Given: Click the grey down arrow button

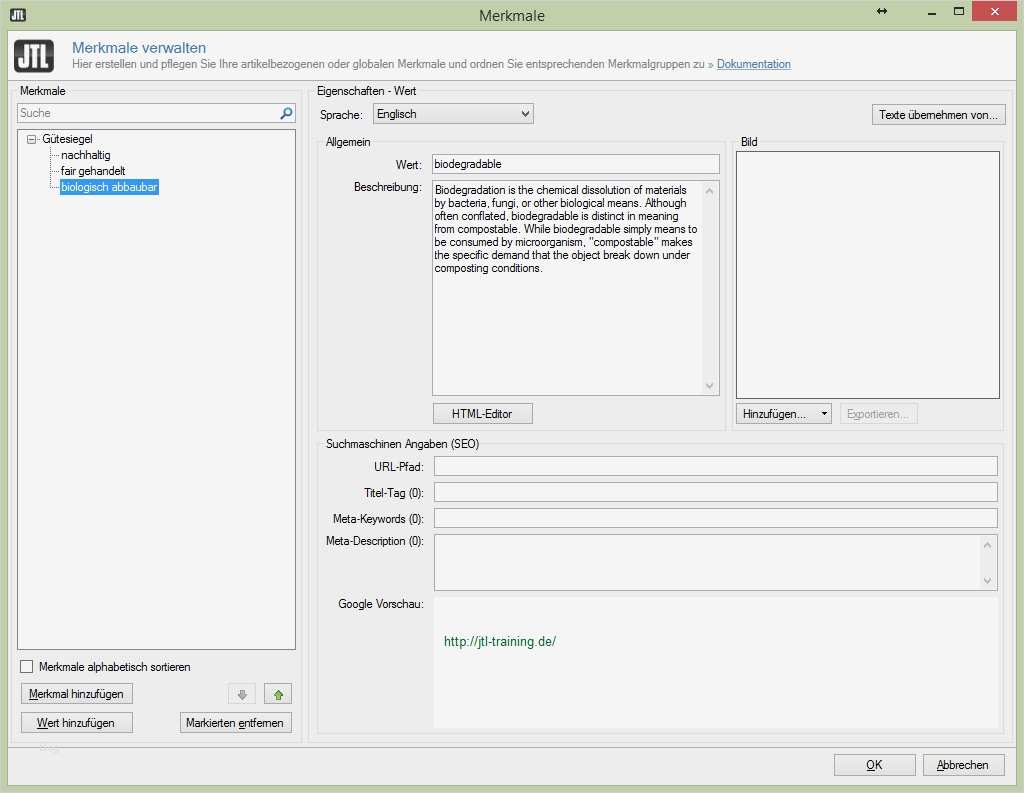Looking at the screenshot, I should click(242, 694).
